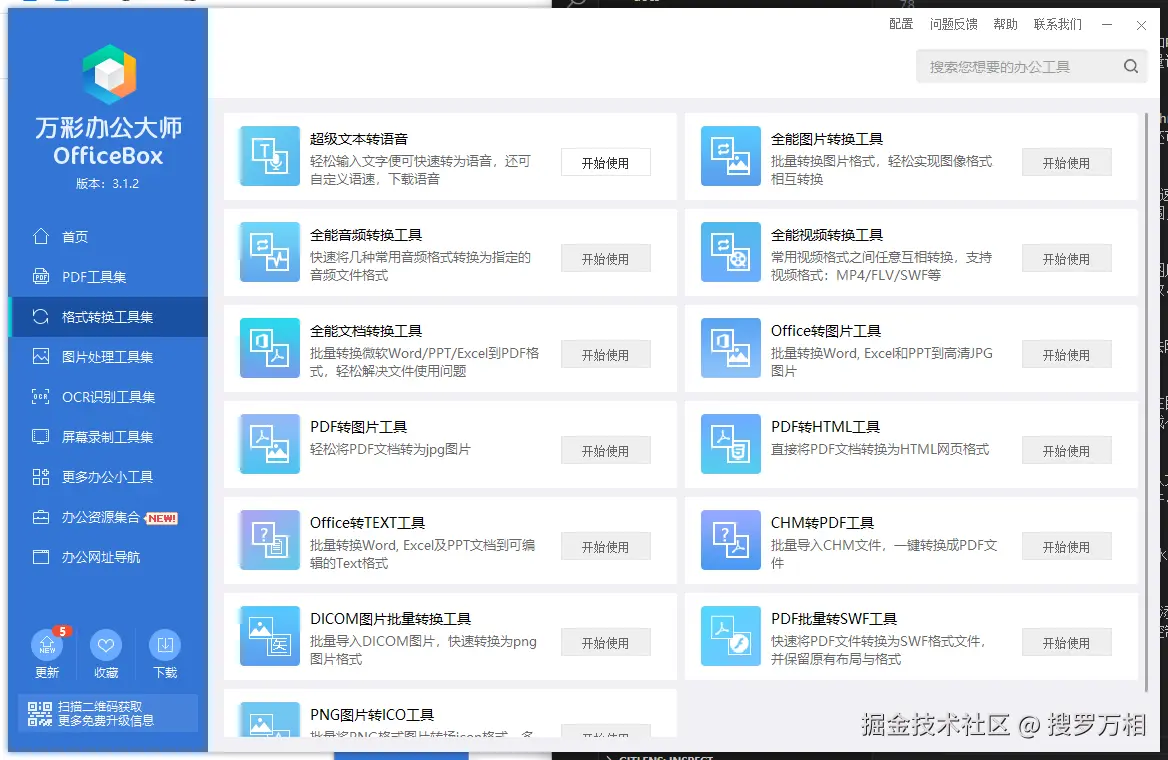Open 办公网址导航 section
The width and height of the screenshot is (1168, 760).
pos(108,557)
